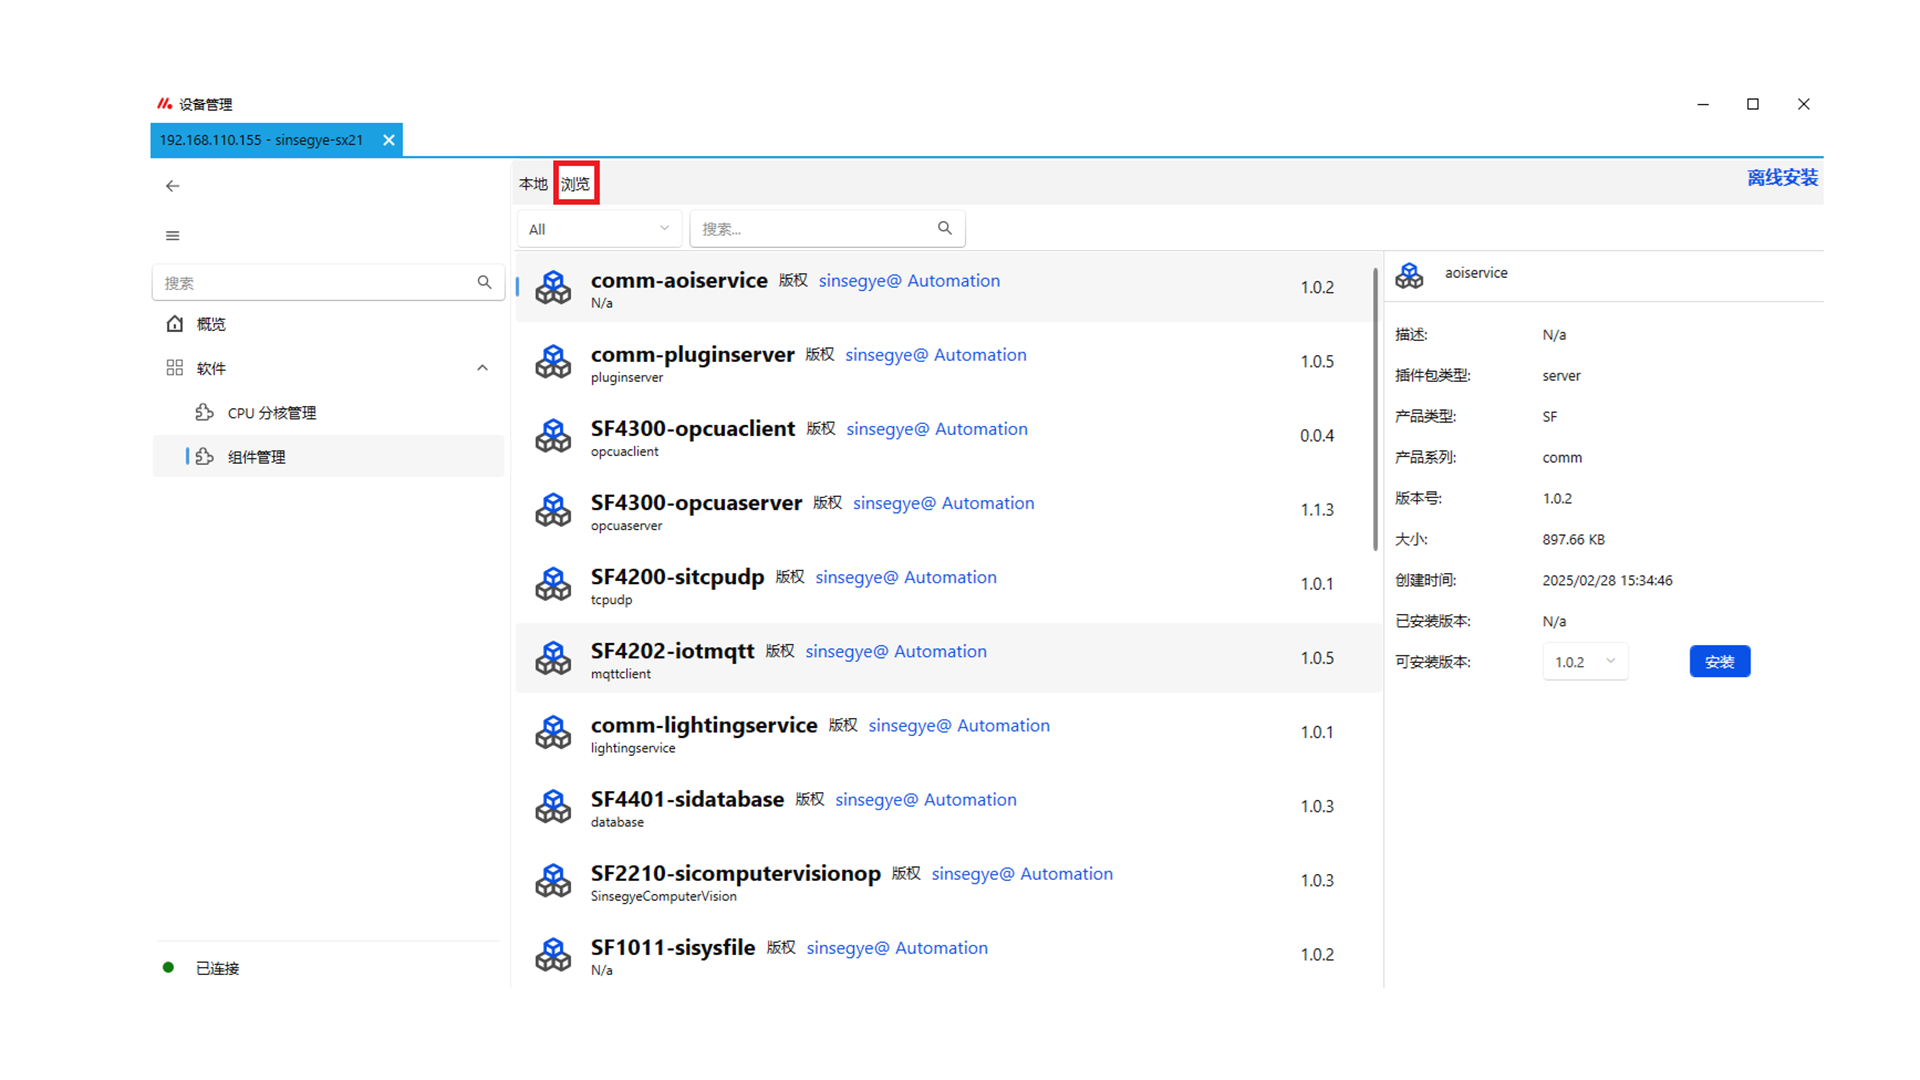Image resolution: width=1920 pixels, height=1080 pixels.
Task: Click the blue 安装 button
Action: [x=1719, y=662]
